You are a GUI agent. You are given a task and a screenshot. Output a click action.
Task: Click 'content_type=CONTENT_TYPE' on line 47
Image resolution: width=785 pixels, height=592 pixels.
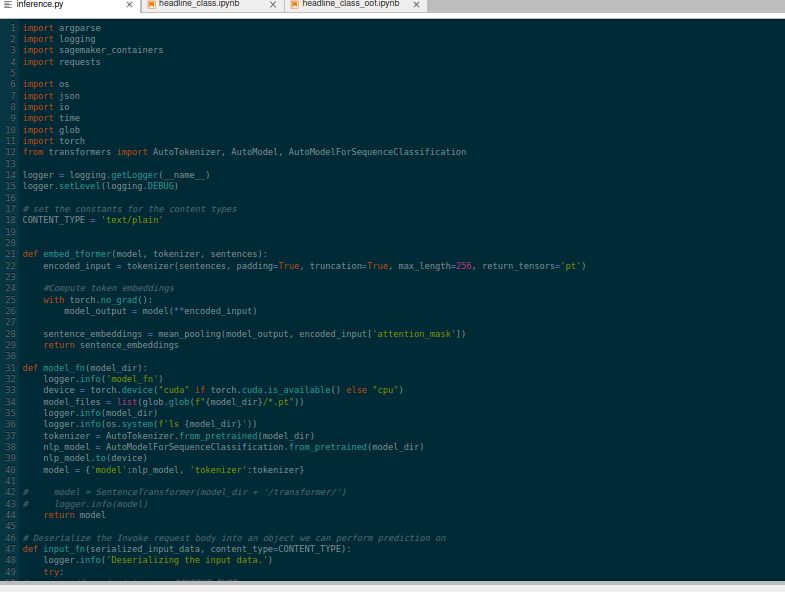(x=275, y=549)
